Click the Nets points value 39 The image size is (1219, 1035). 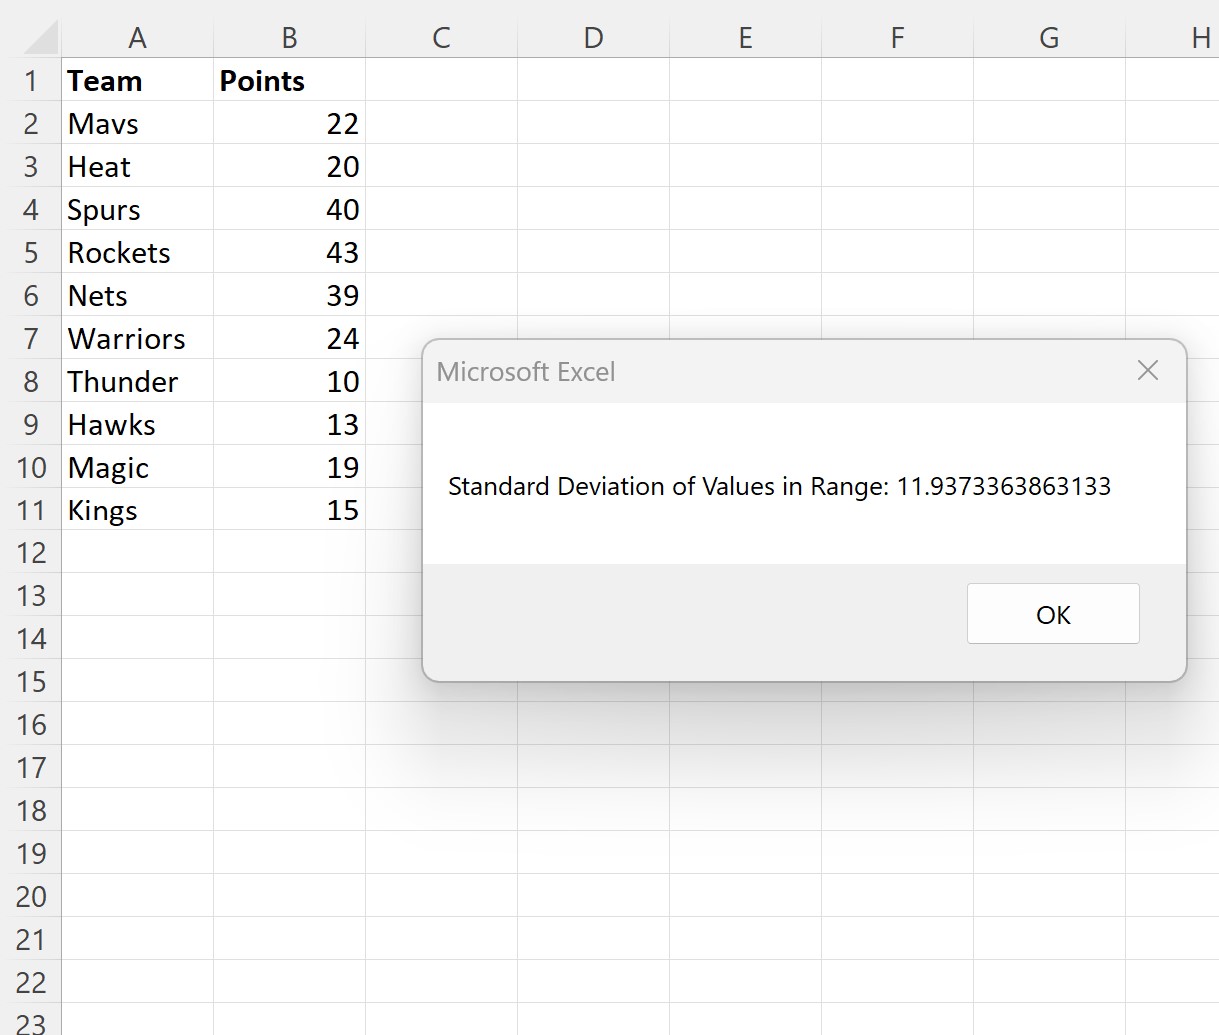[290, 295]
